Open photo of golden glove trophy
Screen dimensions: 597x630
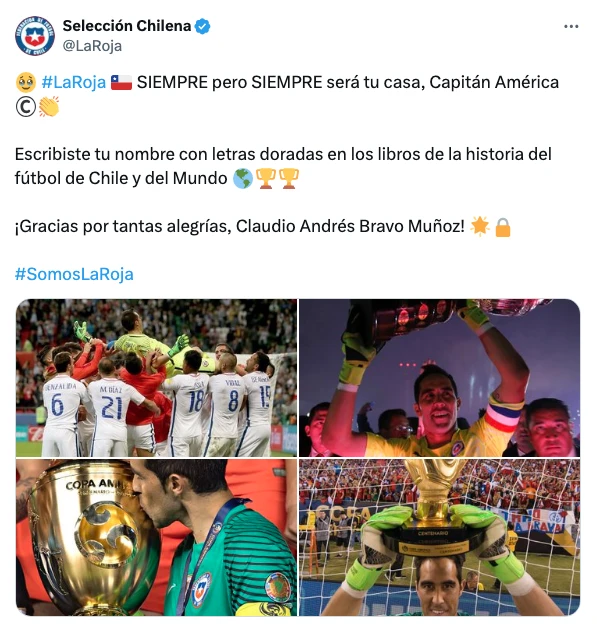click(x=440, y=537)
